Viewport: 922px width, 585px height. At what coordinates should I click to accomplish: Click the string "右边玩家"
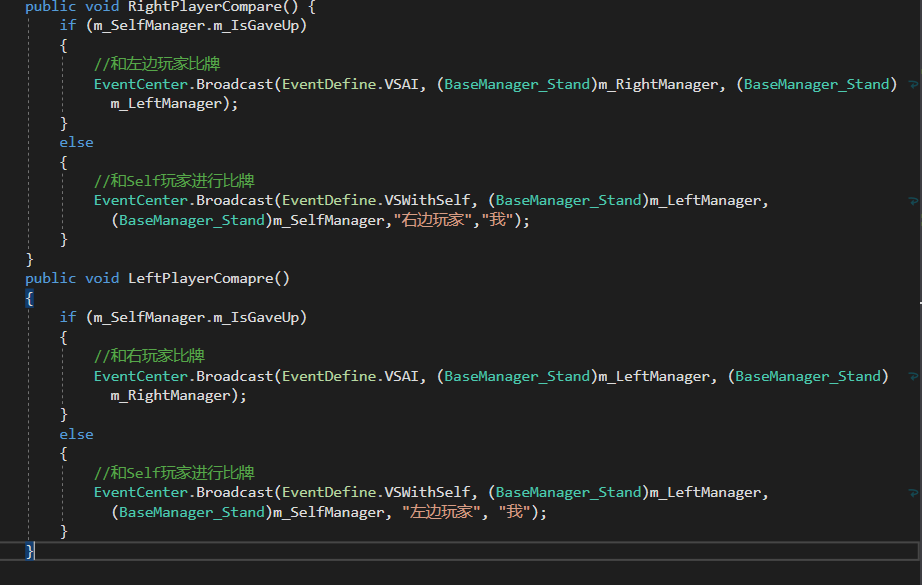click(433, 220)
